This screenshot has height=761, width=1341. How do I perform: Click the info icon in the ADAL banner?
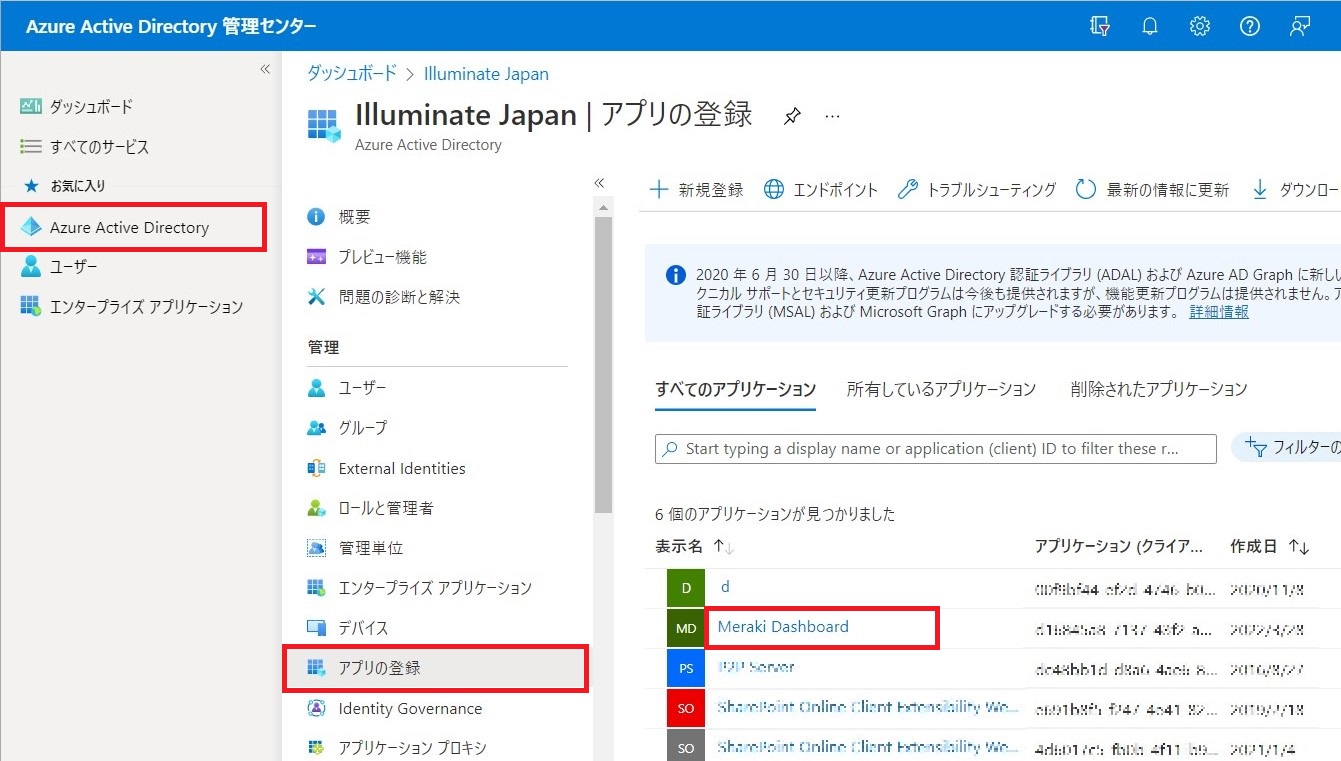point(676,275)
